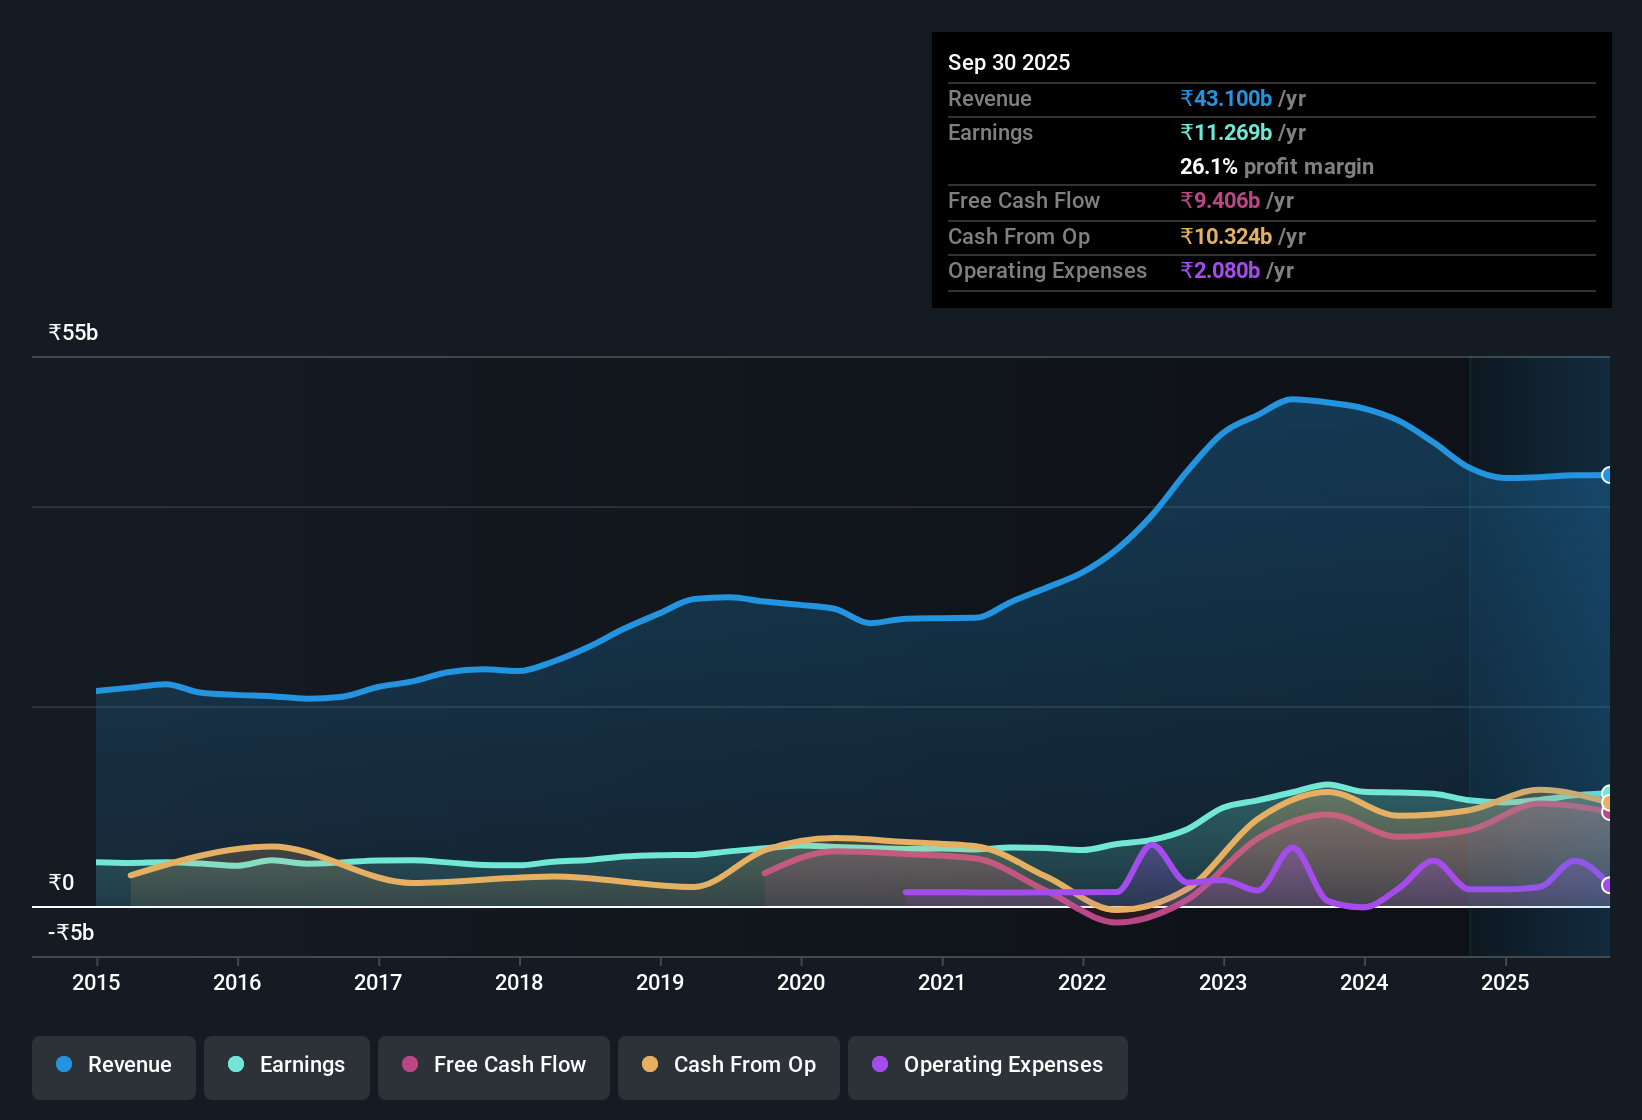Click the Earnings value ₹11.269b

point(1227,132)
